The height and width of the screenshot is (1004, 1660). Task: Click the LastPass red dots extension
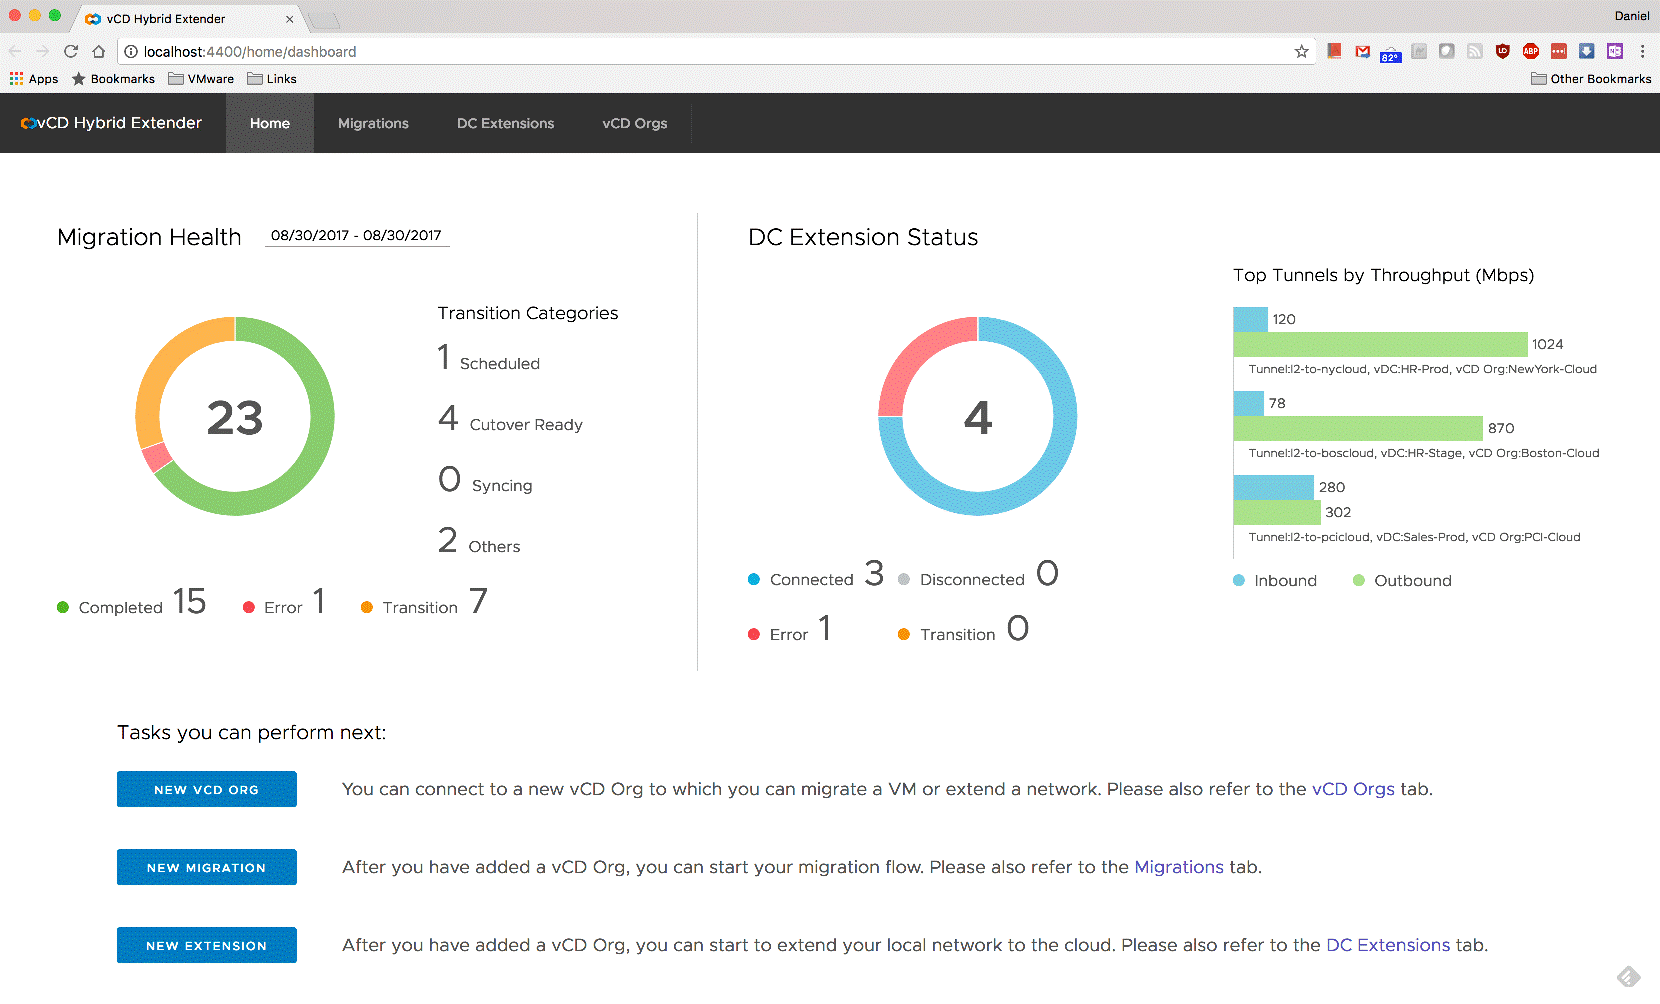[1558, 51]
